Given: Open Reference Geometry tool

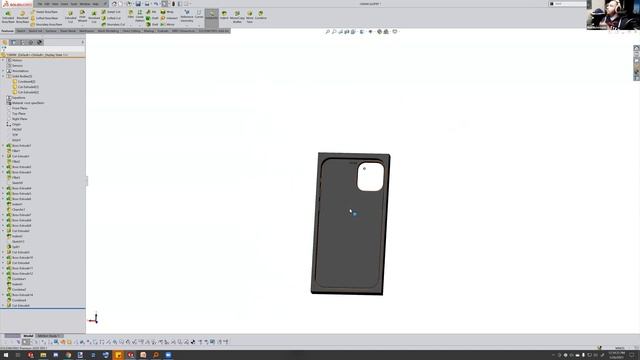Looking at the screenshot, I should [x=187, y=16].
